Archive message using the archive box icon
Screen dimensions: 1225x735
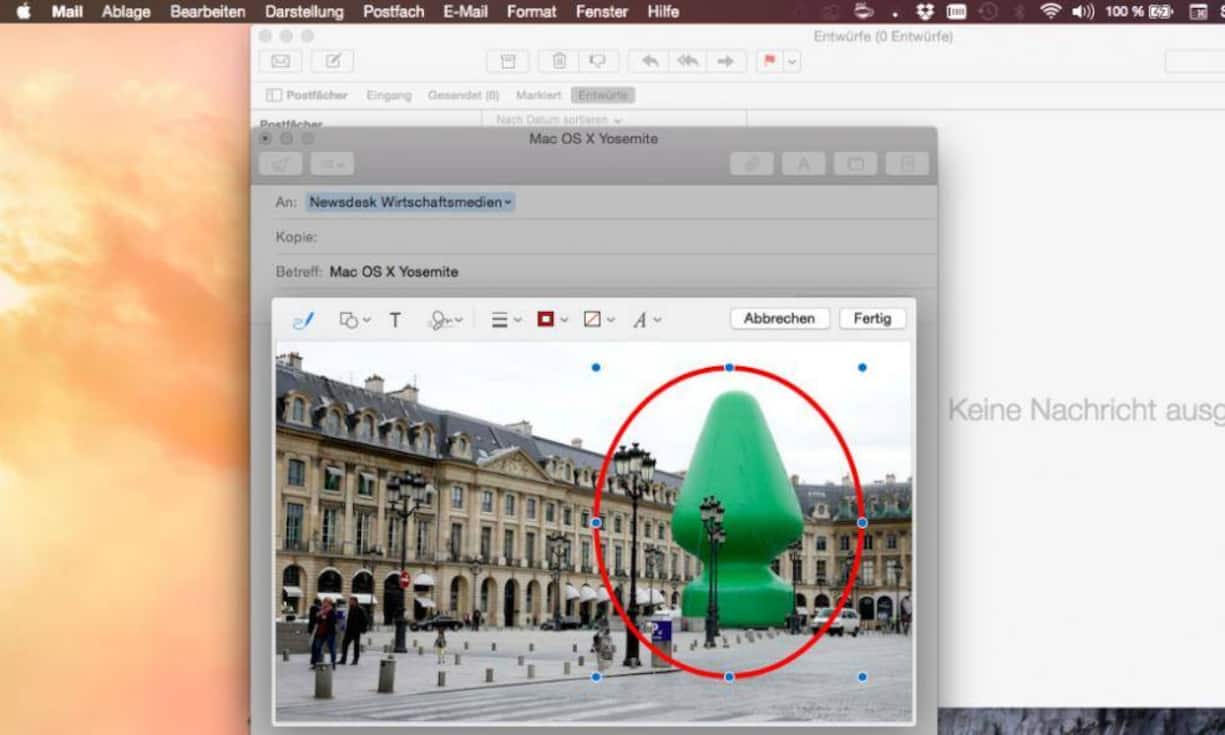[x=507, y=61]
